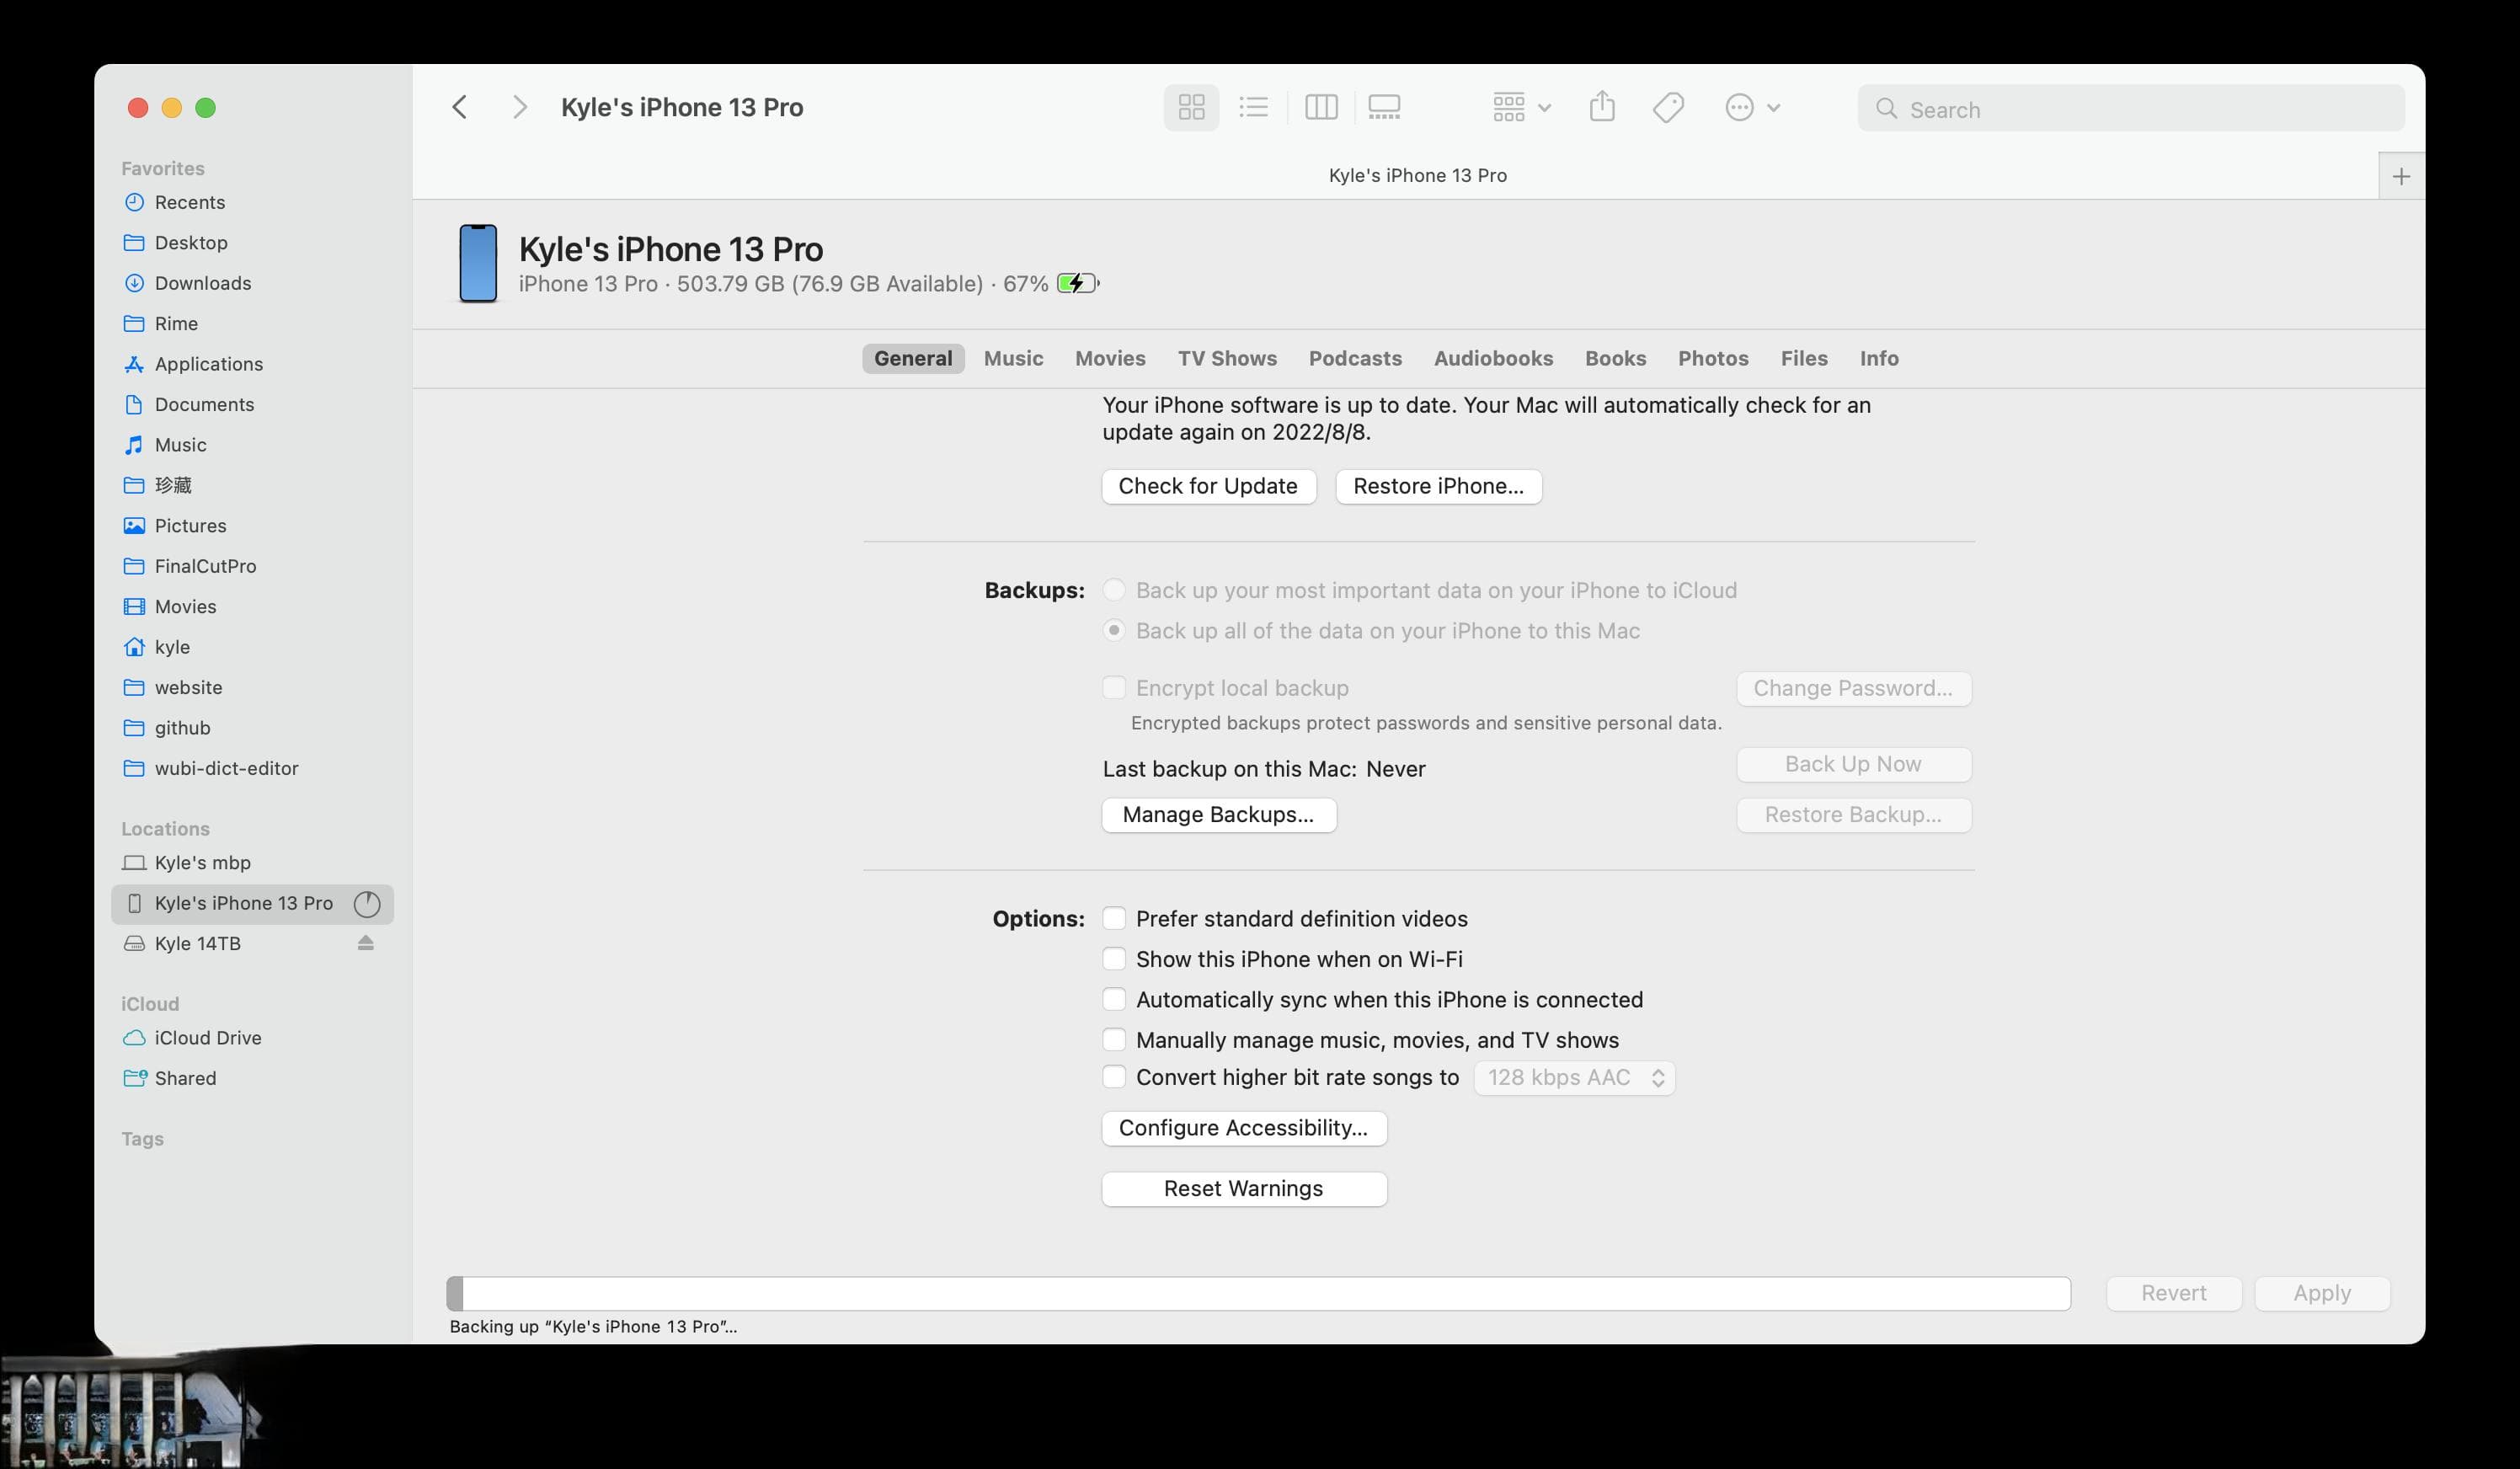Open the Action ellipsis menu
Viewport: 2520px width, 1469px height.
[1752, 108]
